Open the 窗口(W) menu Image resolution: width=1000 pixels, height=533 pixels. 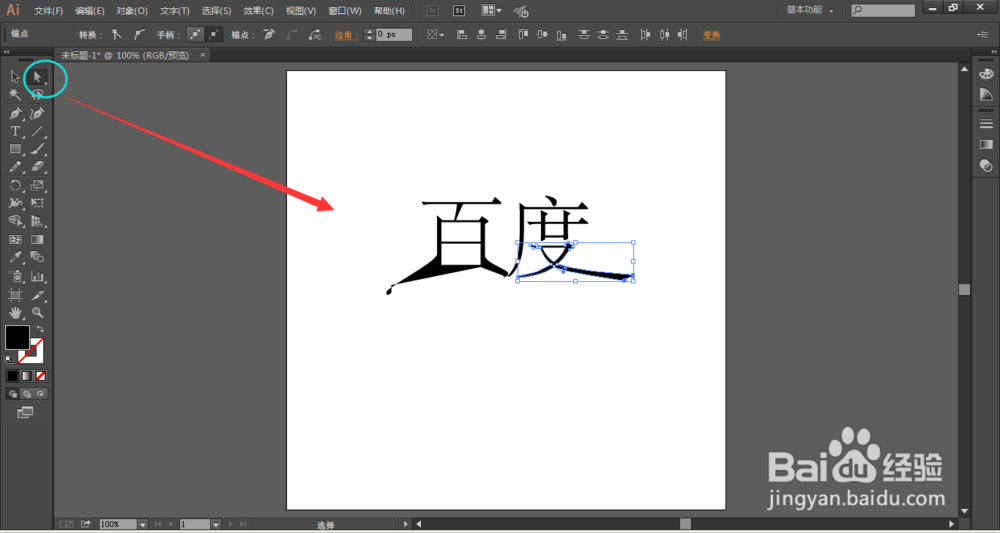[x=344, y=11]
